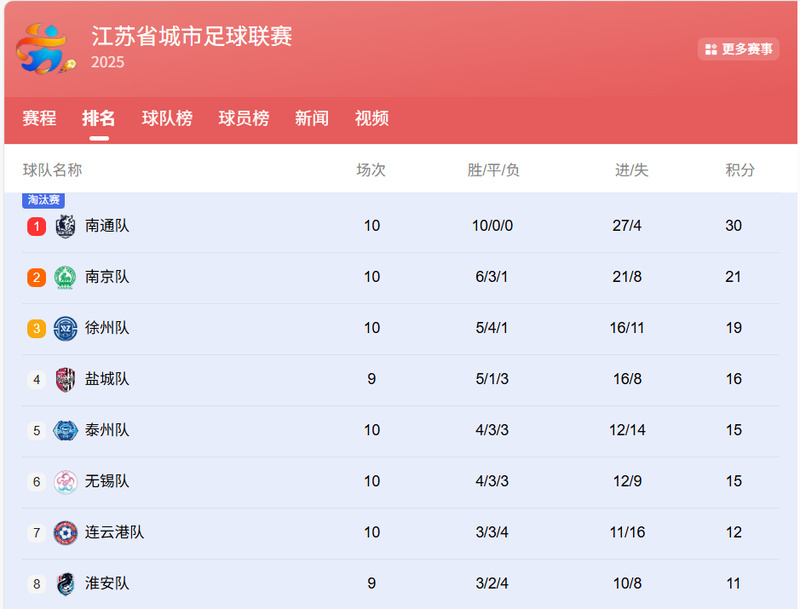
Task: Click 无锡队 goals 12/9
Action: pos(628,480)
